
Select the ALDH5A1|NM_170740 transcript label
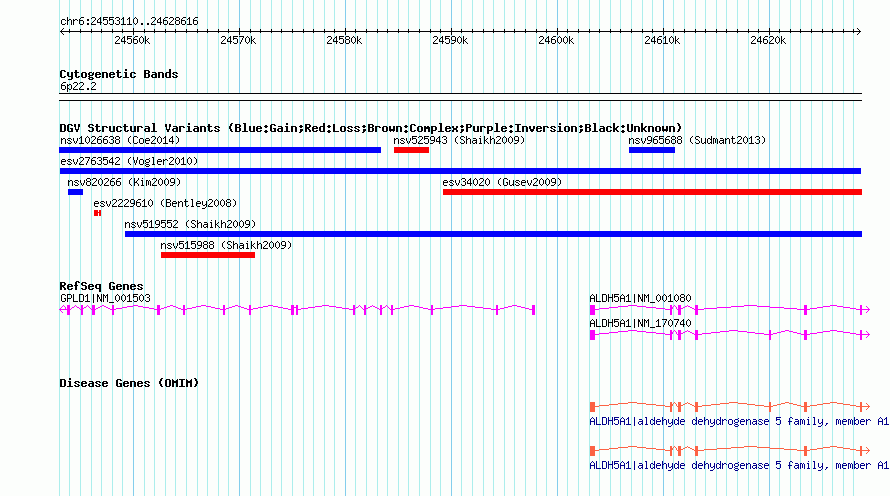pos(640,323)
